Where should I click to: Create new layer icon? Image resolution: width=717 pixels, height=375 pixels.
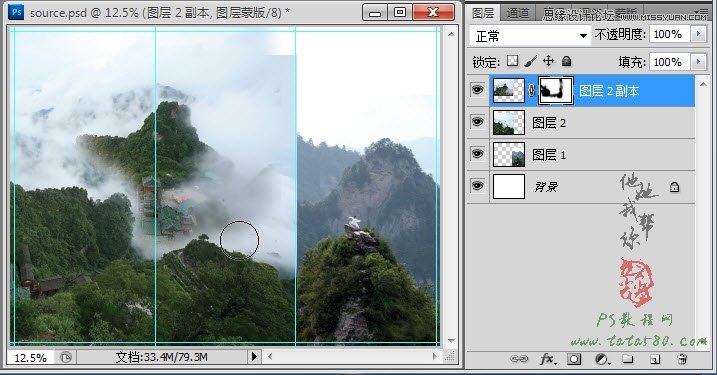tap(655, 359)
